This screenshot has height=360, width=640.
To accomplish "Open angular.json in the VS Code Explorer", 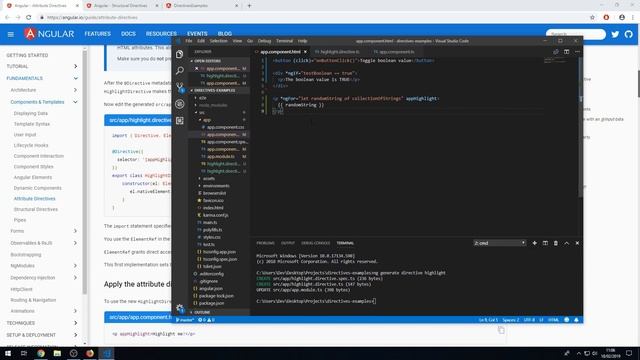I will pos(211,289).
